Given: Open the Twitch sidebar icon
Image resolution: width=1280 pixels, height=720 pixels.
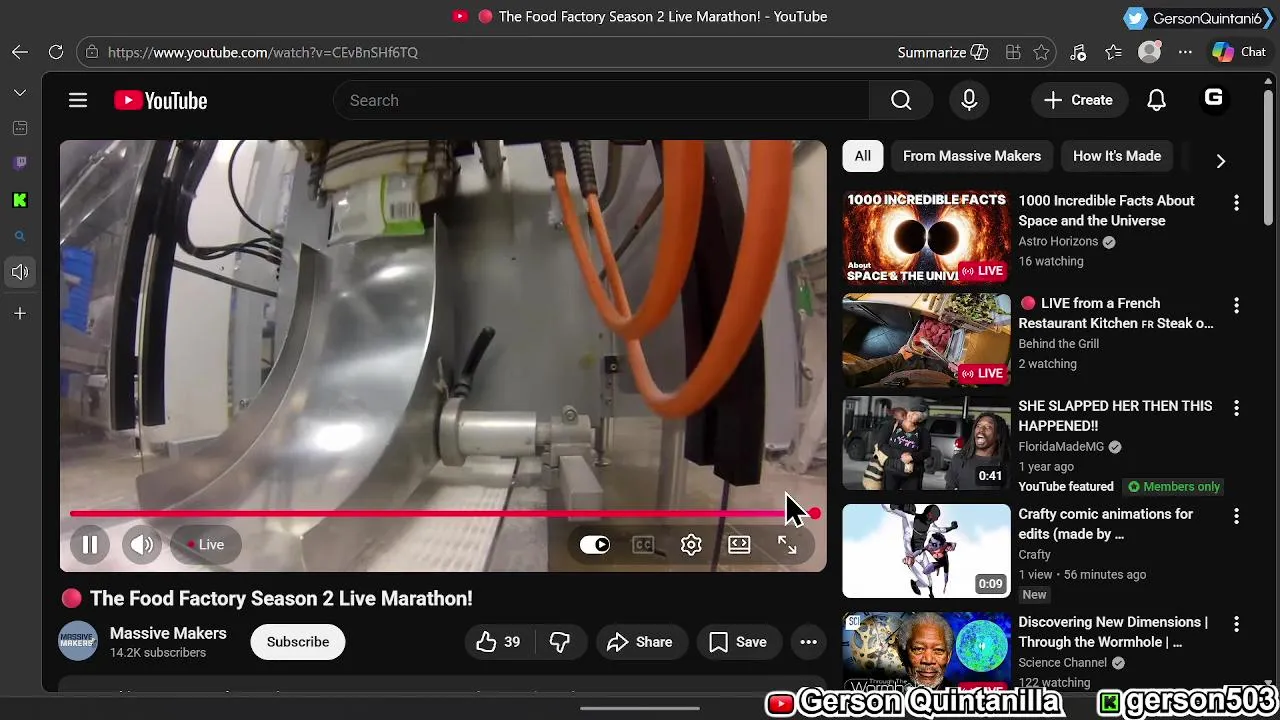Looking at the screenshot, I should (20, 163).
